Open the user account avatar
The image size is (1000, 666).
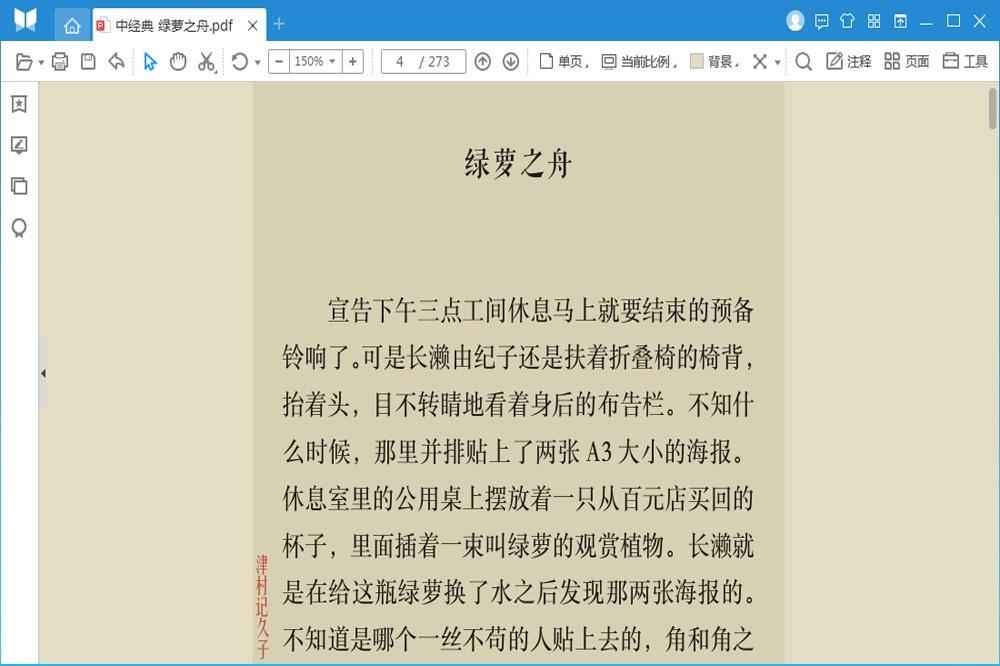click(x=795, y=21)
